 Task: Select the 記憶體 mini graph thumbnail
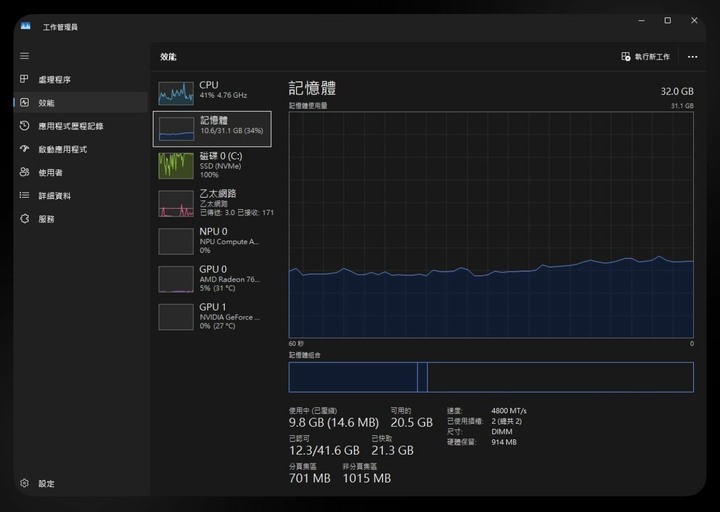click(176, 129)
